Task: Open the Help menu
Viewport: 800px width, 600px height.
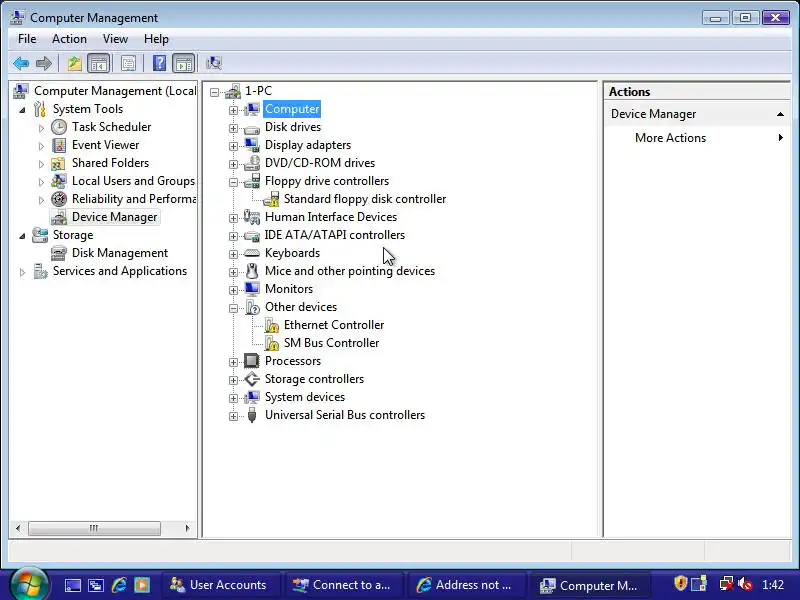Action: pos(156,39)
